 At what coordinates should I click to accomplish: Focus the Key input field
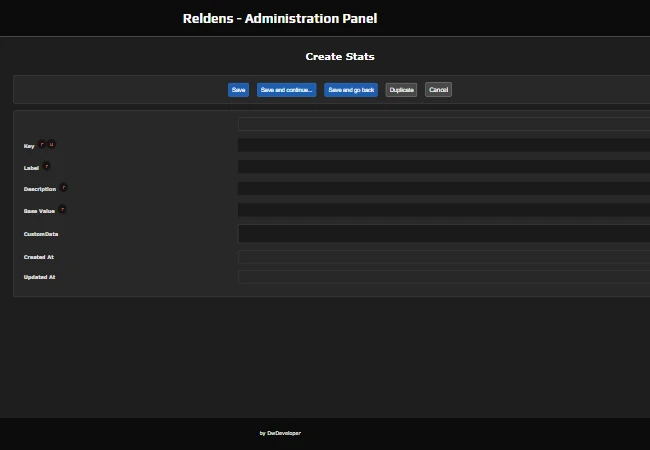click(x=444, y=145)
